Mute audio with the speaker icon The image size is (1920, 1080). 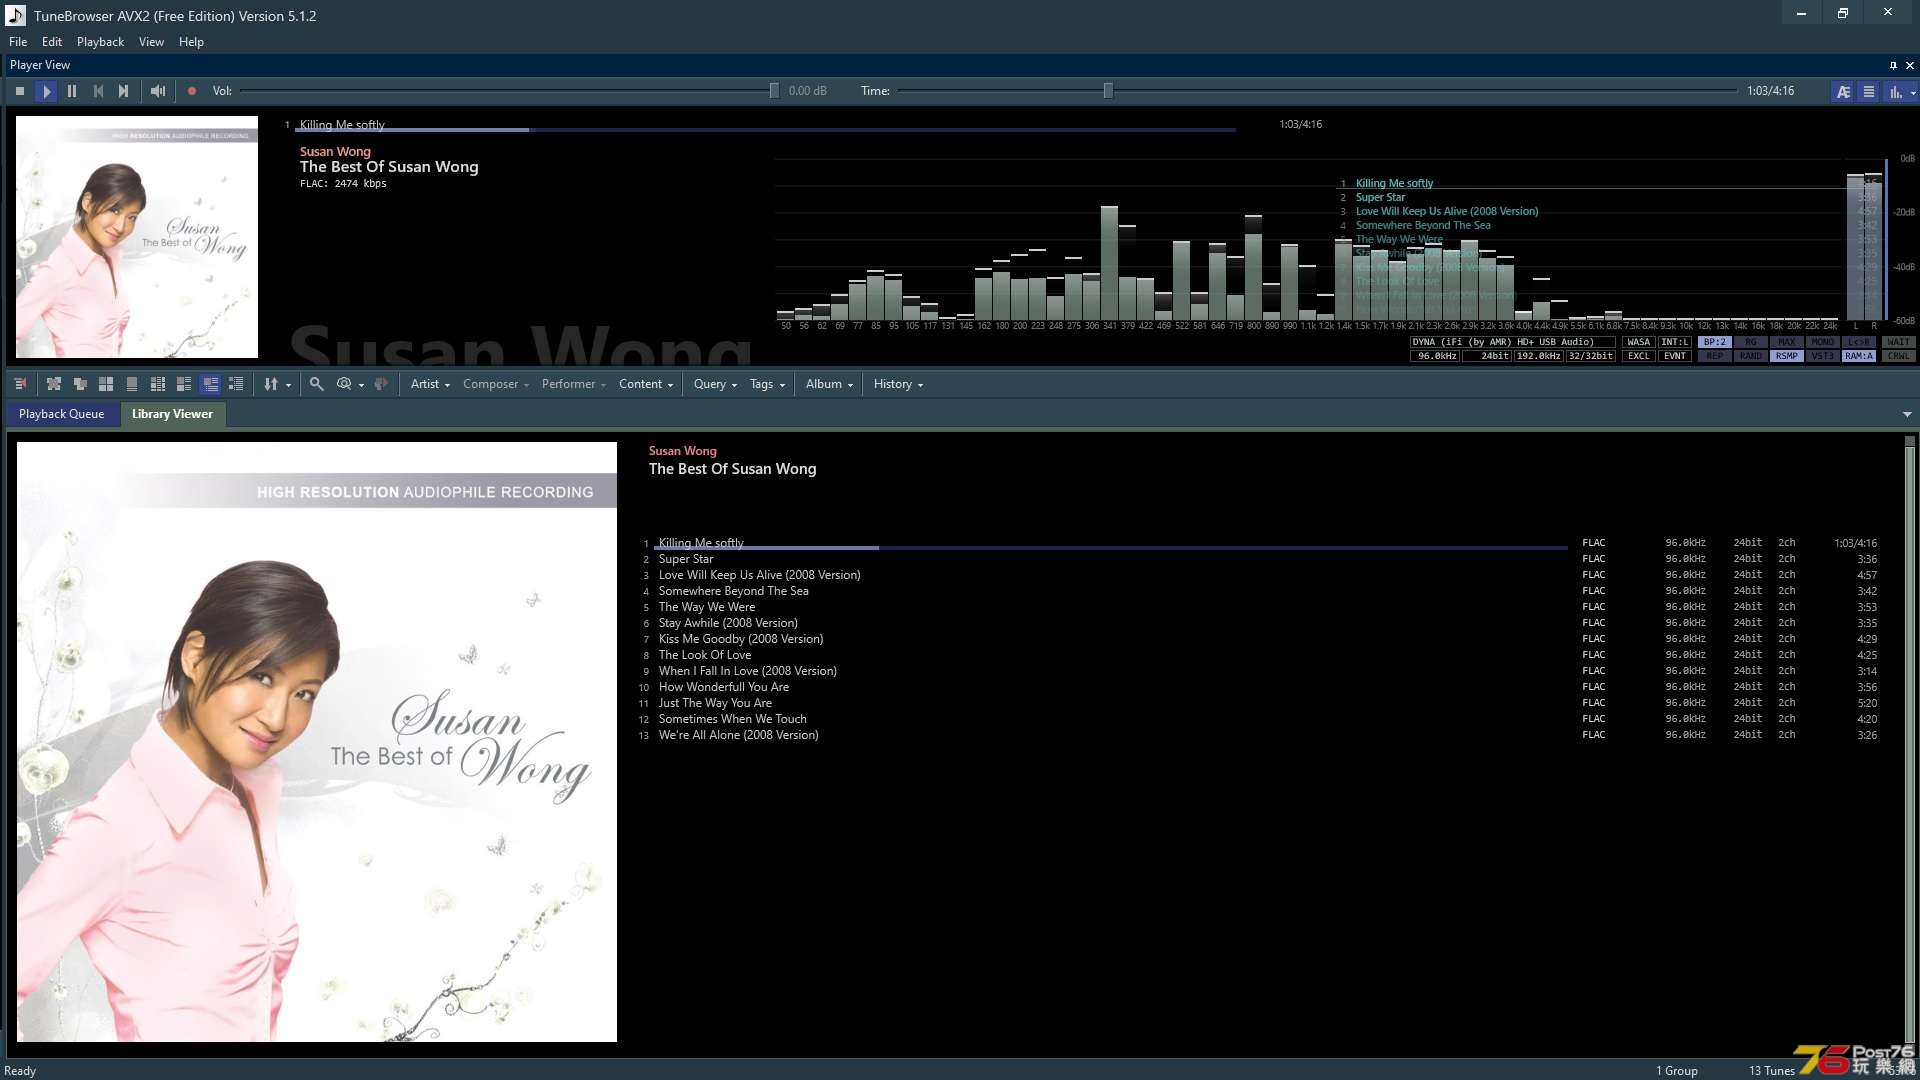pos(158,91)
